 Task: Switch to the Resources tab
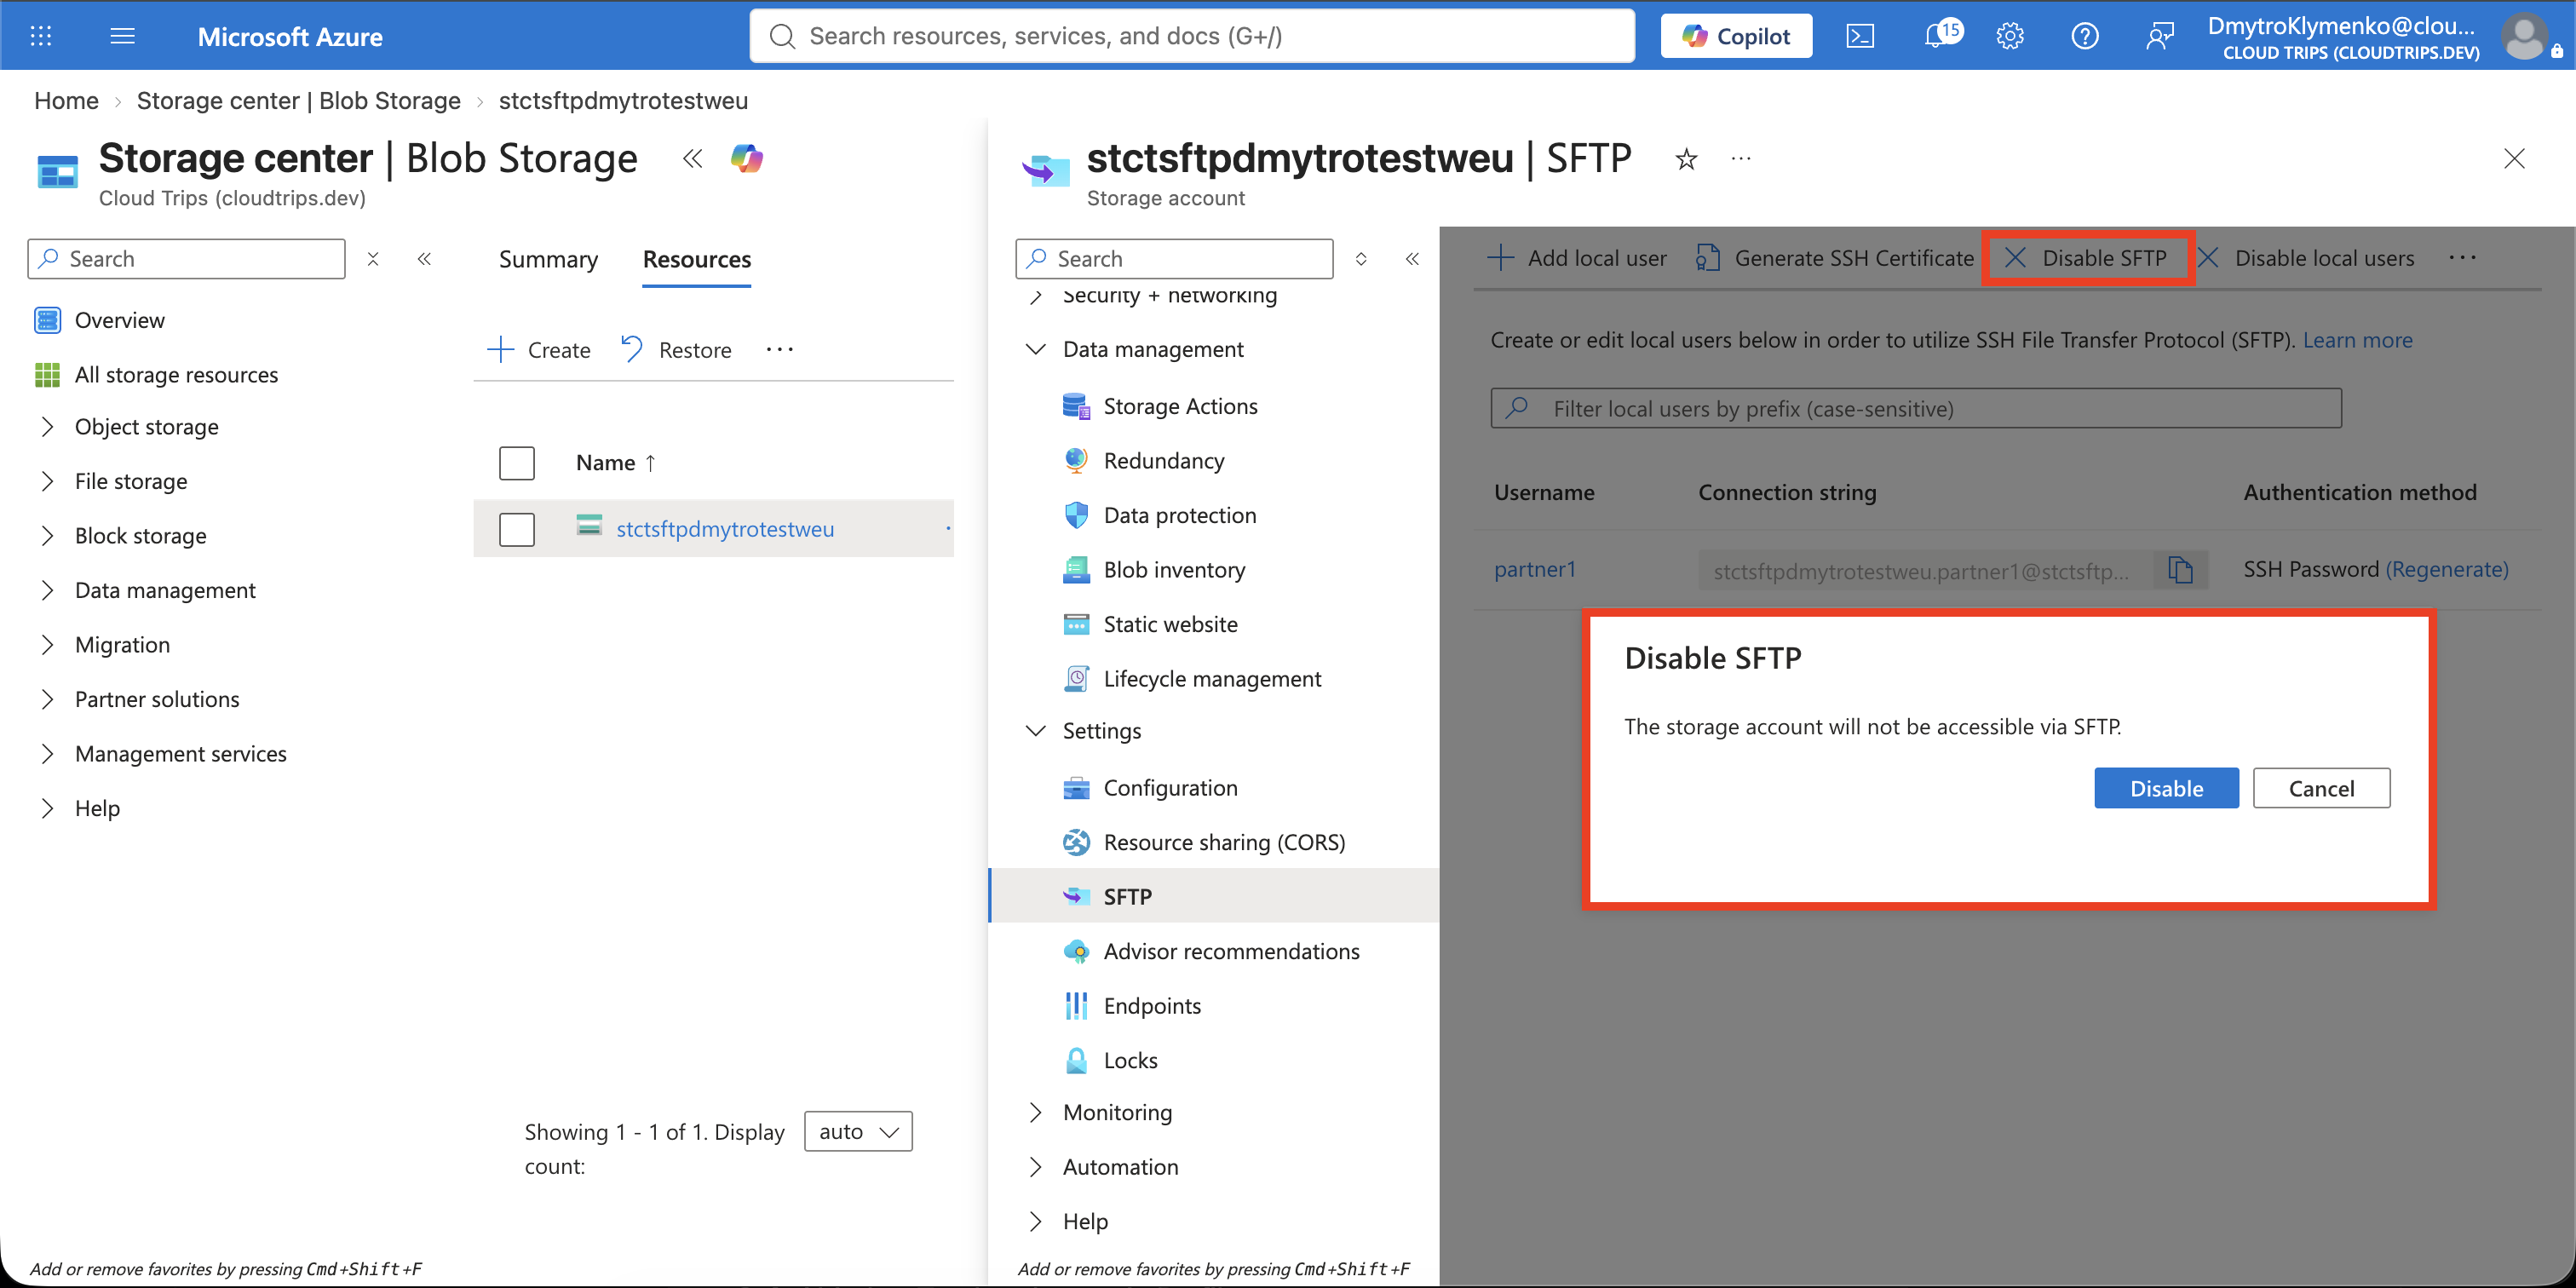[697, 259]
